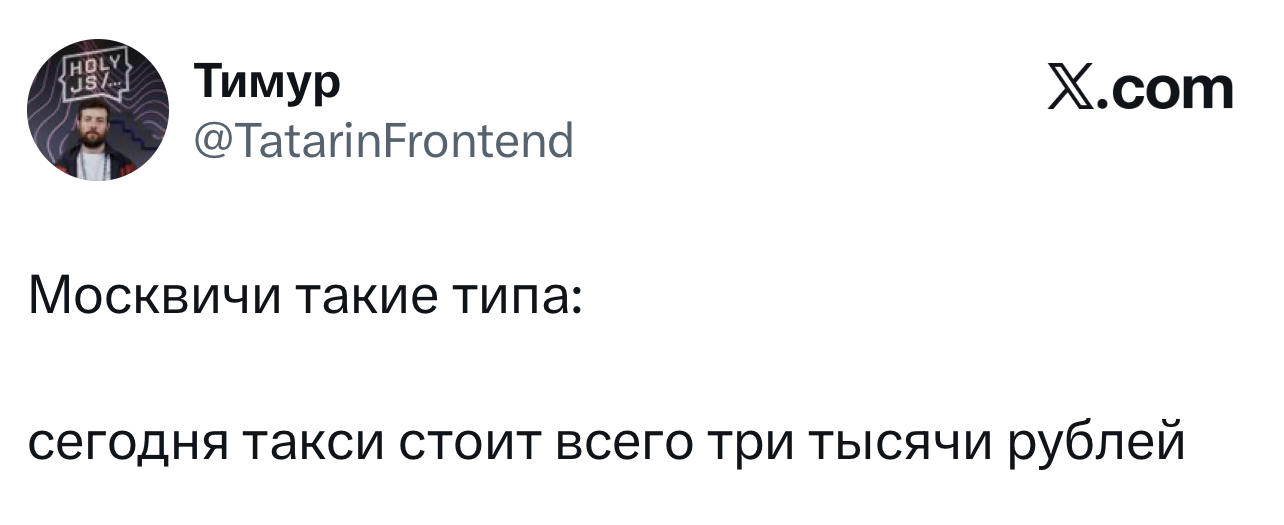Screen dimensions: 1284x525
Task: Select the word "такси"
Action: pos(321,442)
